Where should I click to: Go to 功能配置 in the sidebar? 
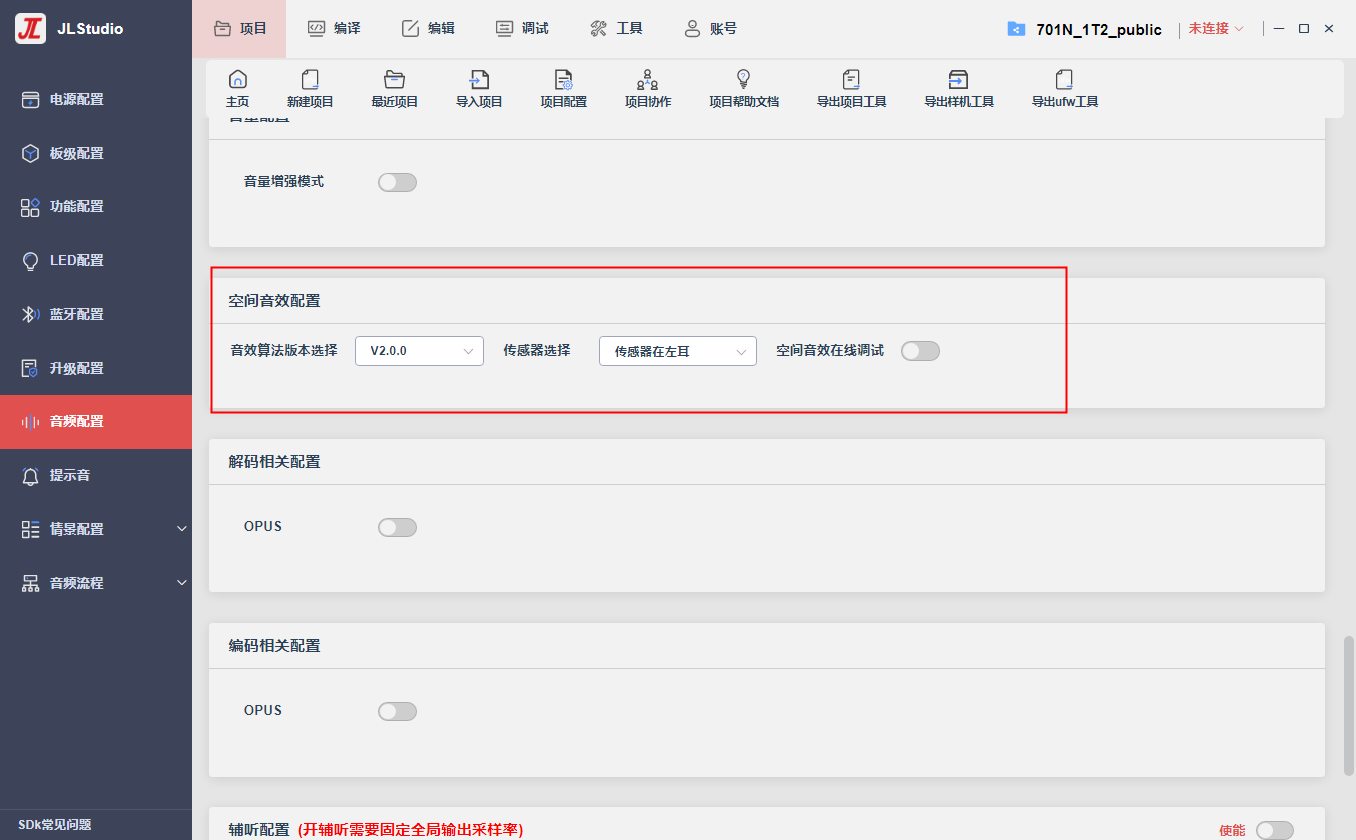pyautogui.click(x=96, y=207)
